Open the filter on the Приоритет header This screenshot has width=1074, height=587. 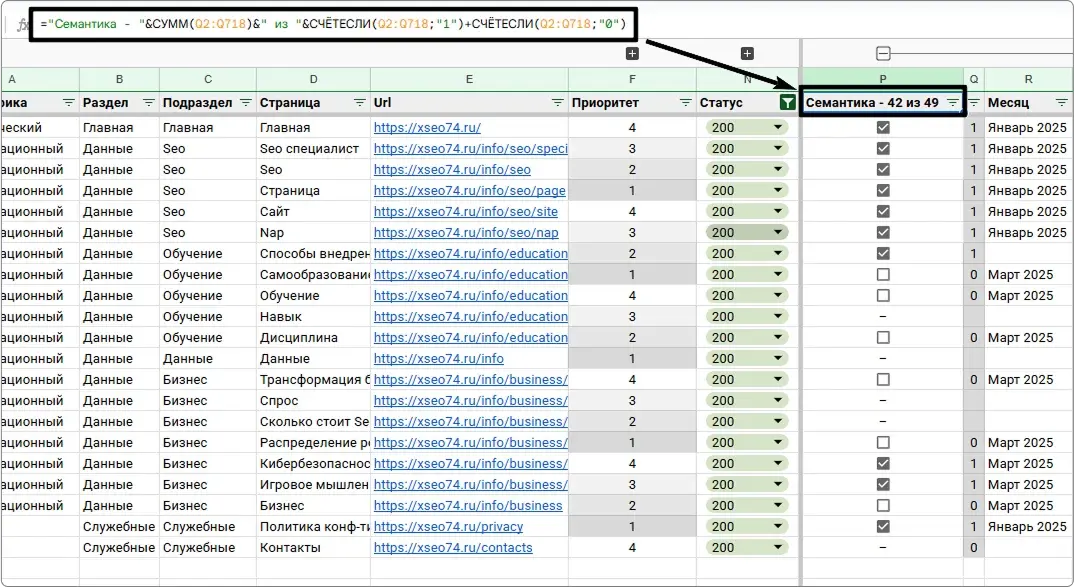pos(685,103)
